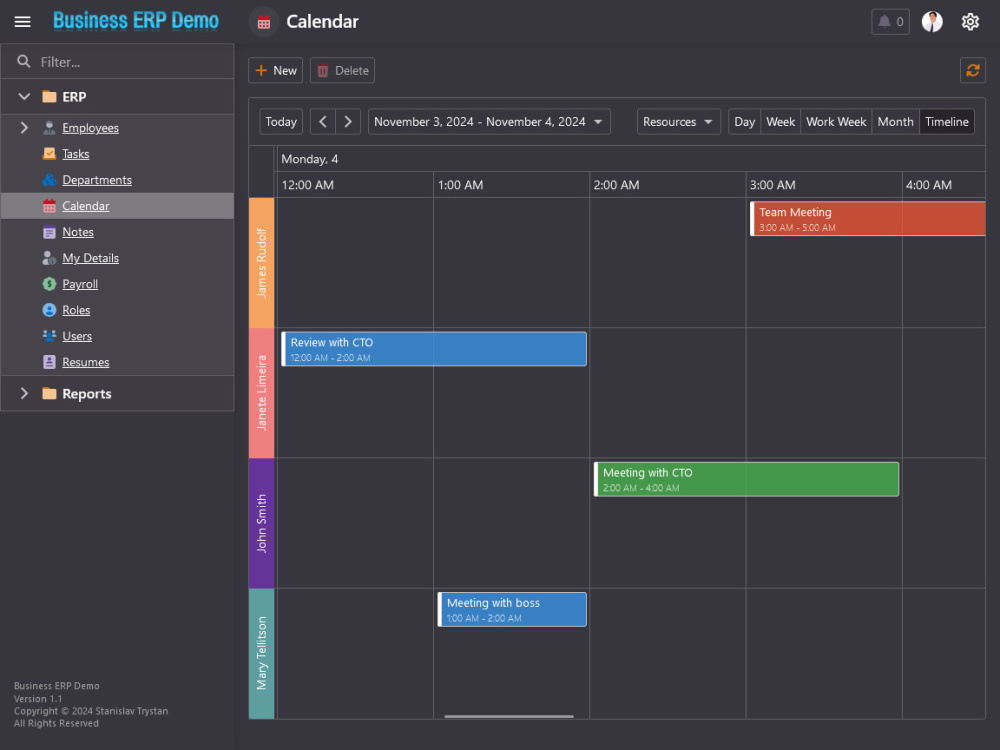Click the Delete button
The height and width of the screenshot is (750, 1000).
[x=342, y=70]
